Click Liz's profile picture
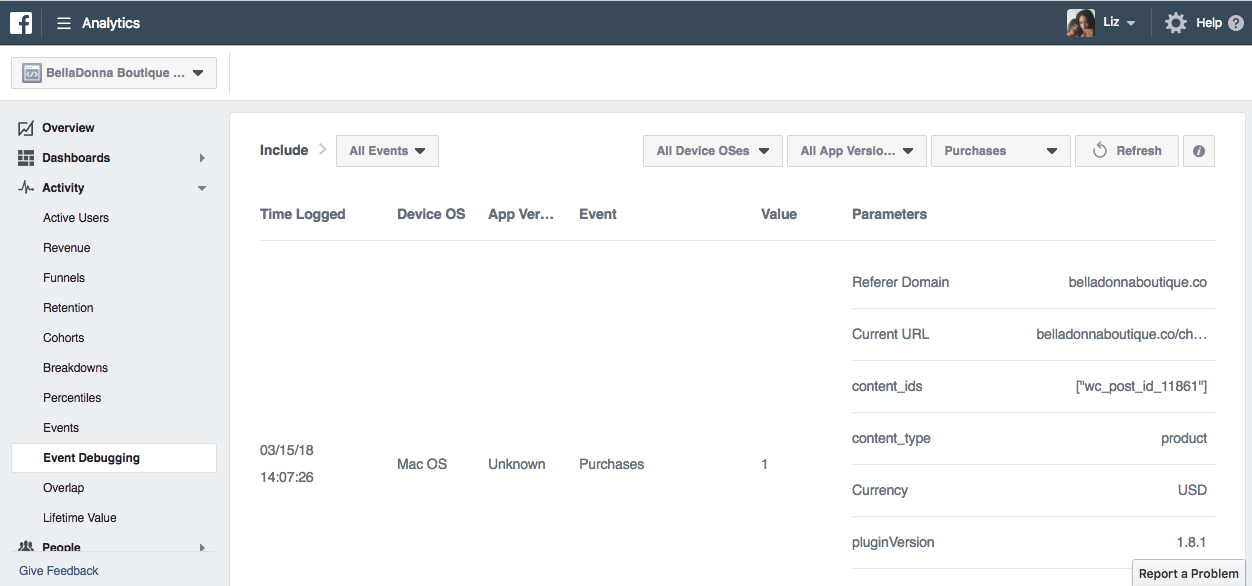1252x586 pixels. (1081, 23)
